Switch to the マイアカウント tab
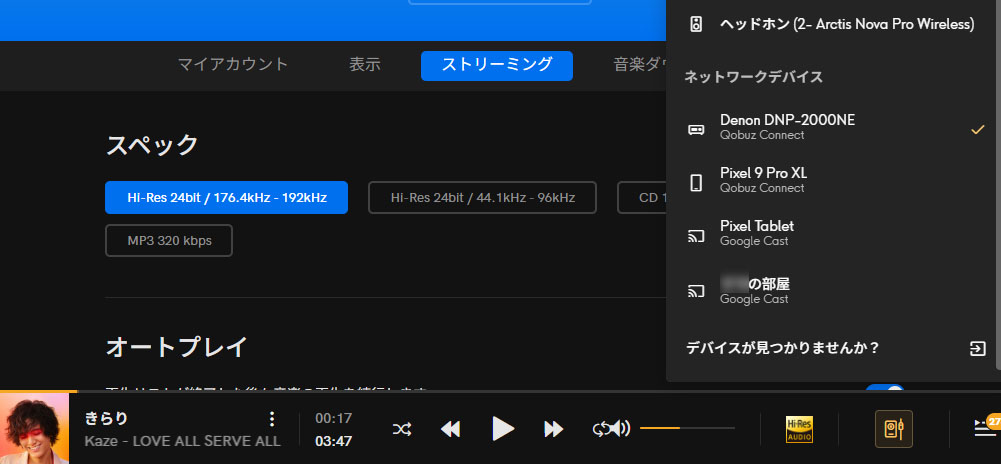 (x=233, y=64)
